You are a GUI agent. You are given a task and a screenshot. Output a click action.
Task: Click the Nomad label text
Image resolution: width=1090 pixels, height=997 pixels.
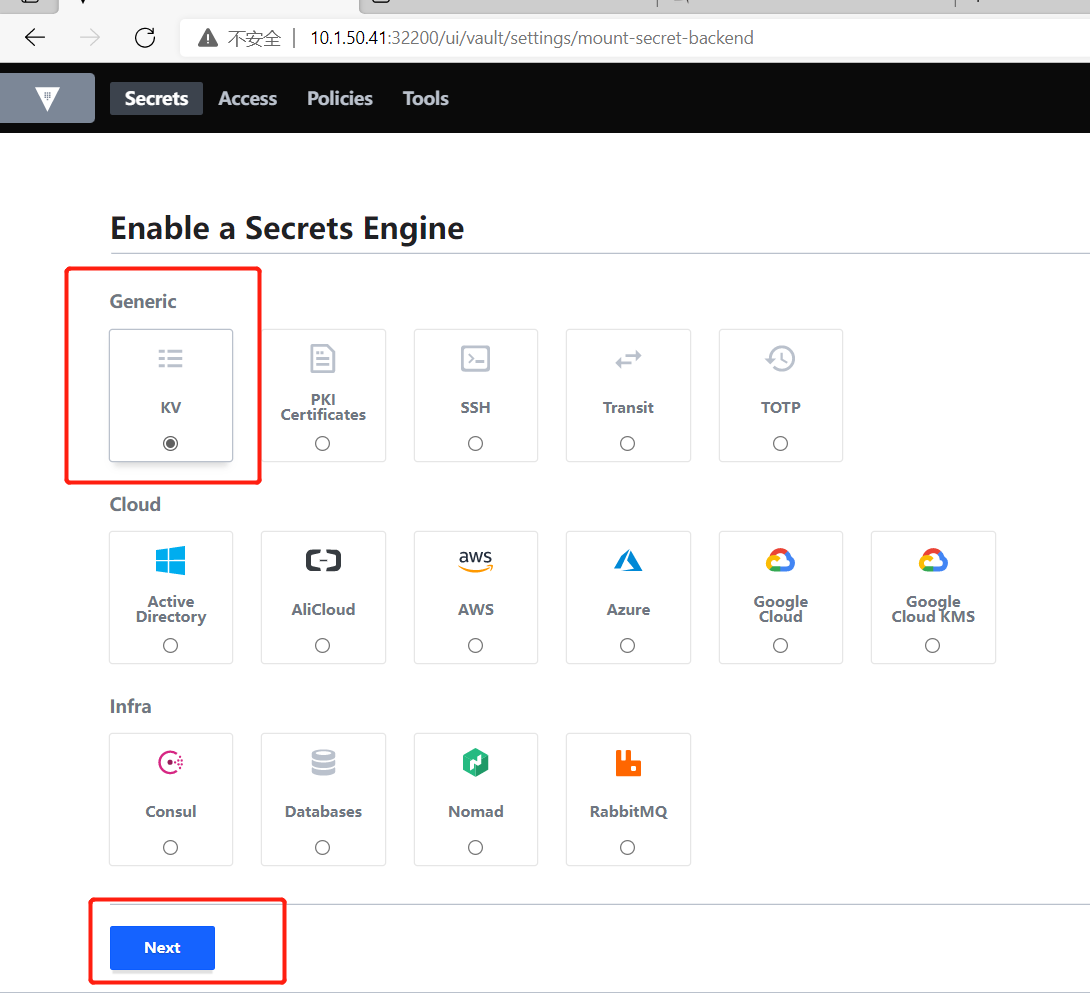475,811
